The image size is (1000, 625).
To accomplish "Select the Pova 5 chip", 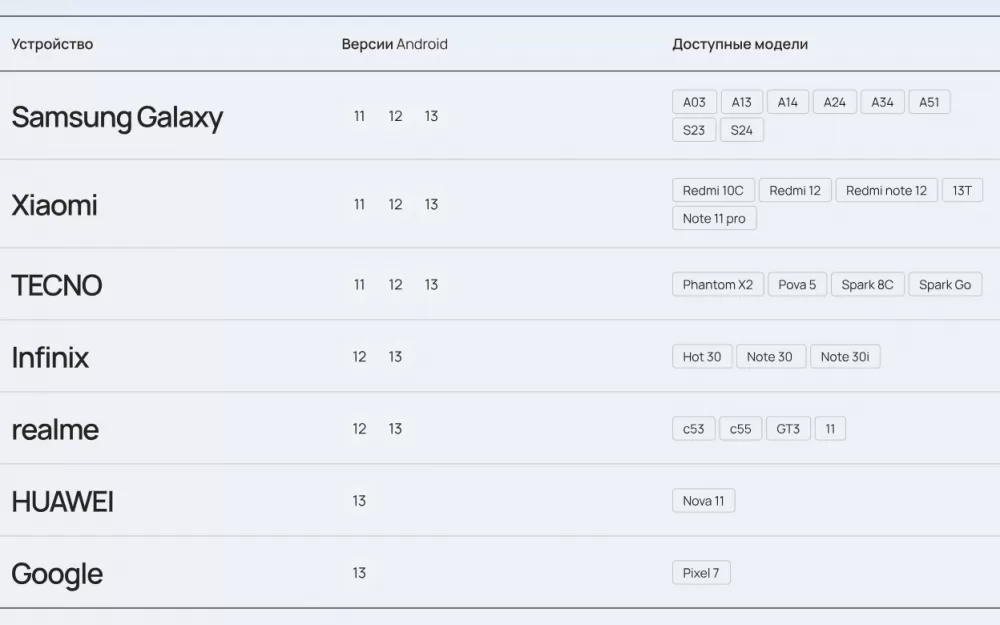I will 797,284.
